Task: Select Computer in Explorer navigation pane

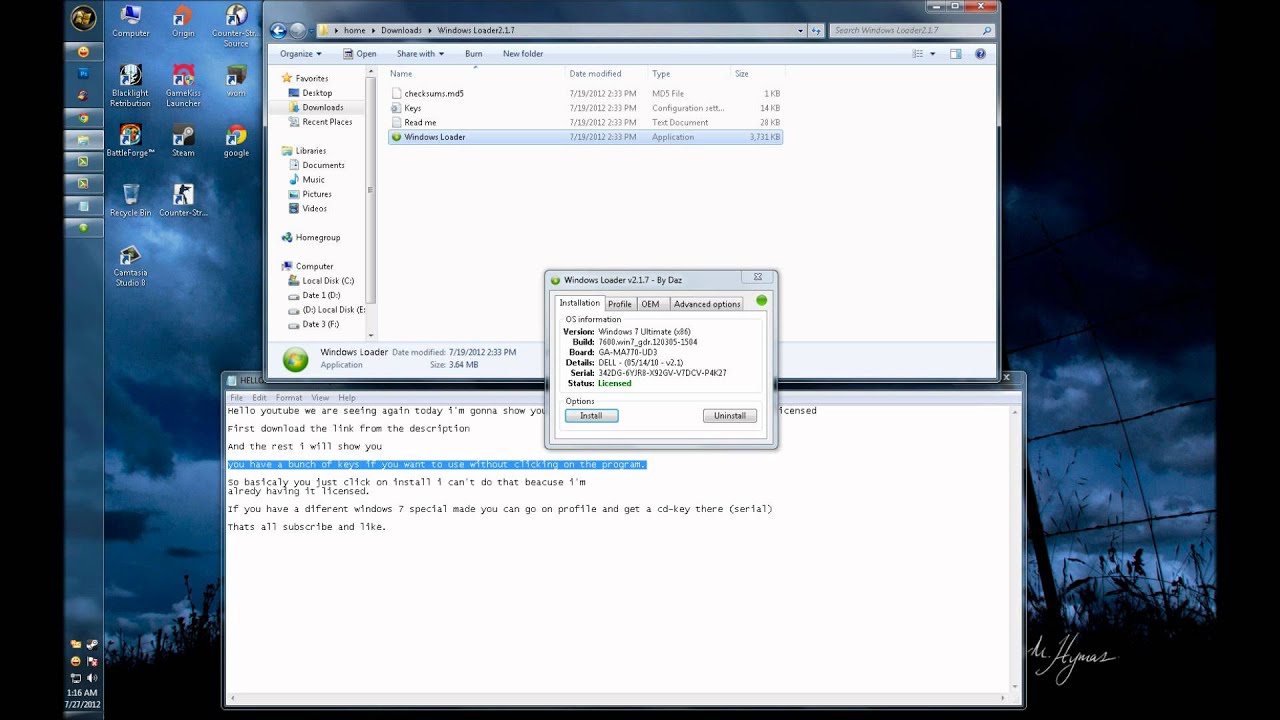Action: click(x=314, y=267)
